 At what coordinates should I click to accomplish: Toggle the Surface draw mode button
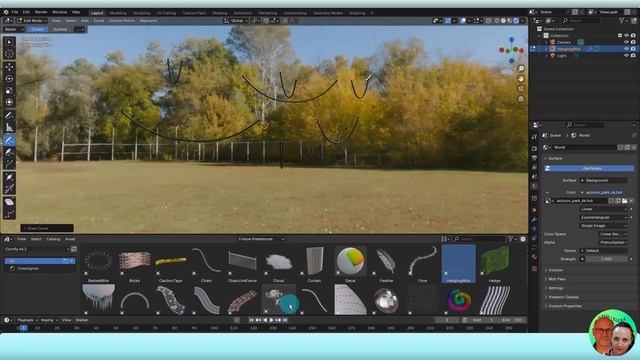click(x=60, y=29)
